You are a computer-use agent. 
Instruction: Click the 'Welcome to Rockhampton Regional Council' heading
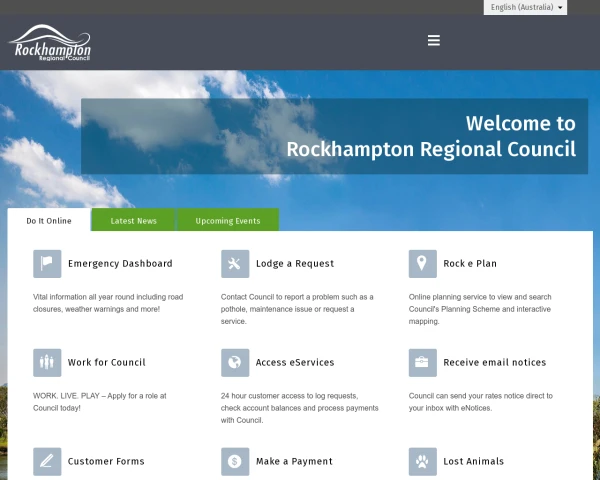point(431,136)
